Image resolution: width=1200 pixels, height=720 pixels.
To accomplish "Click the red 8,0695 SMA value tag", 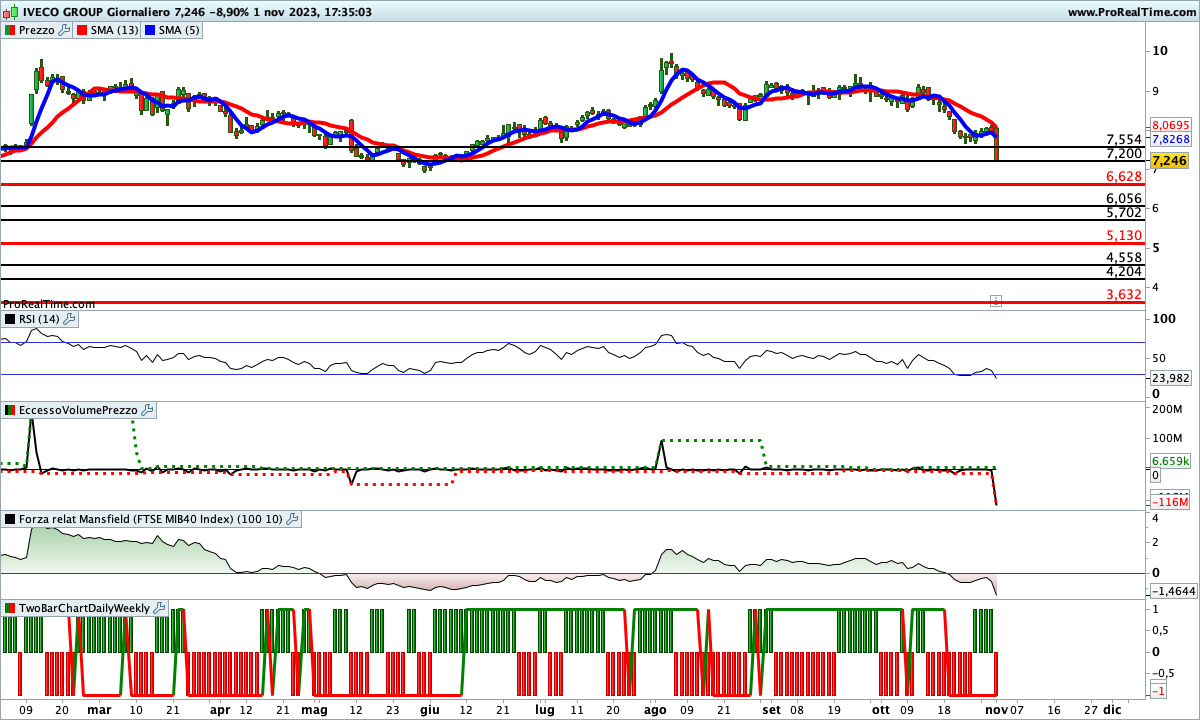I will pos(1170,123).
